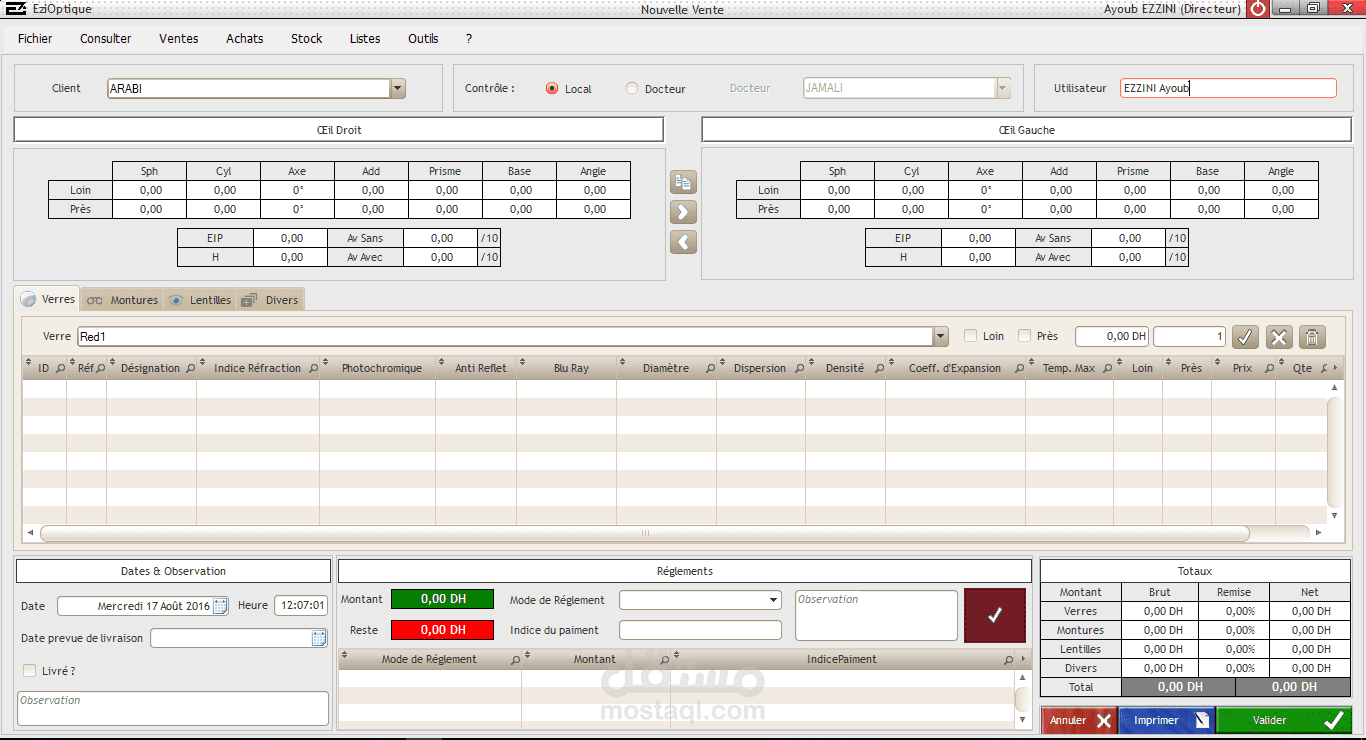The image size is (1366, 740).
Task: Click the search icon in Dispersion column header
Action: [799, 369]
